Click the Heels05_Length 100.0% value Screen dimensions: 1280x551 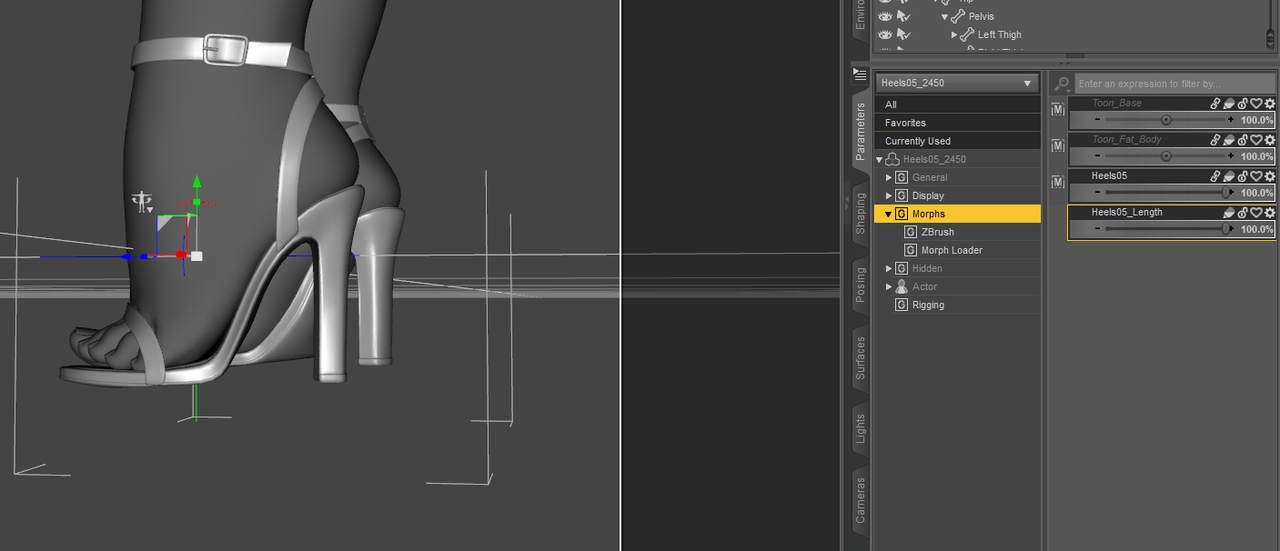(x=1257, y=229)
